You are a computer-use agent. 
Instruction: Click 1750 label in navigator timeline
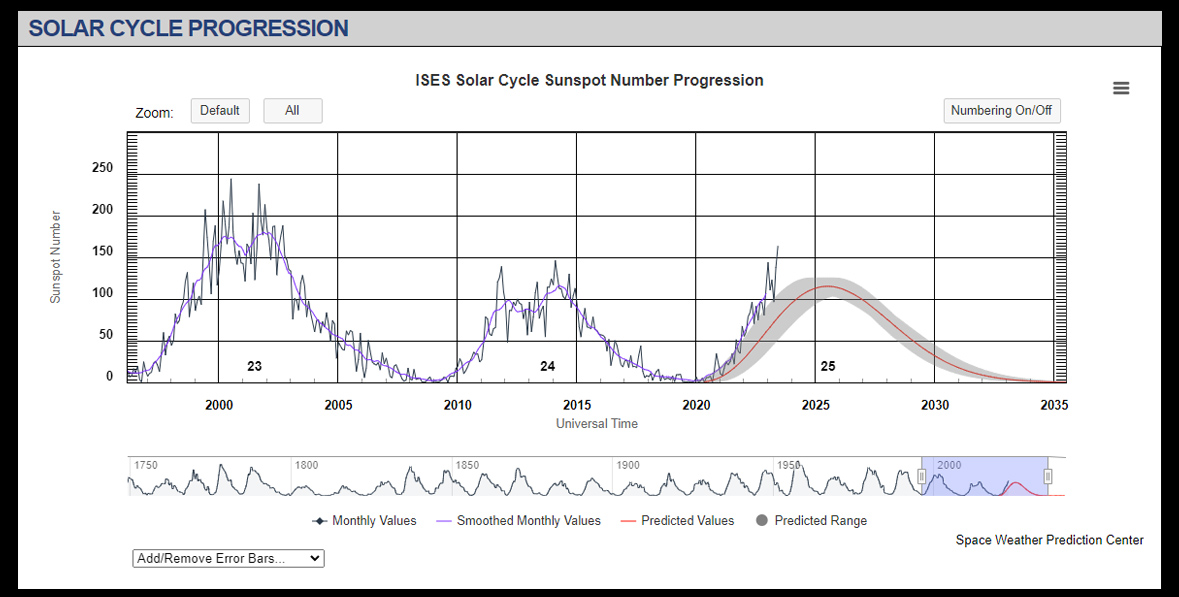click(x=146, y=465)
